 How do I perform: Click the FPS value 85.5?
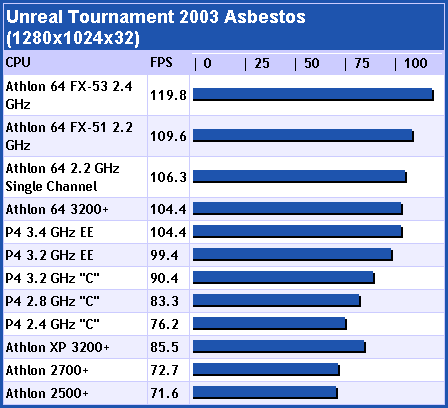[x=164, y=347]
